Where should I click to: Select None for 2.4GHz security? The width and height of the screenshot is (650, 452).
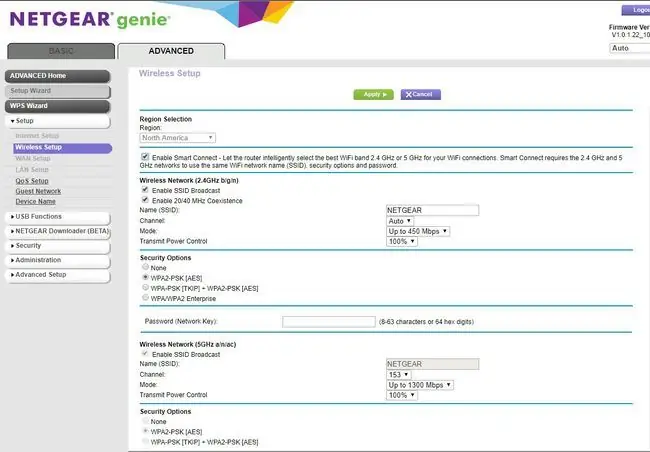[146, 267]
